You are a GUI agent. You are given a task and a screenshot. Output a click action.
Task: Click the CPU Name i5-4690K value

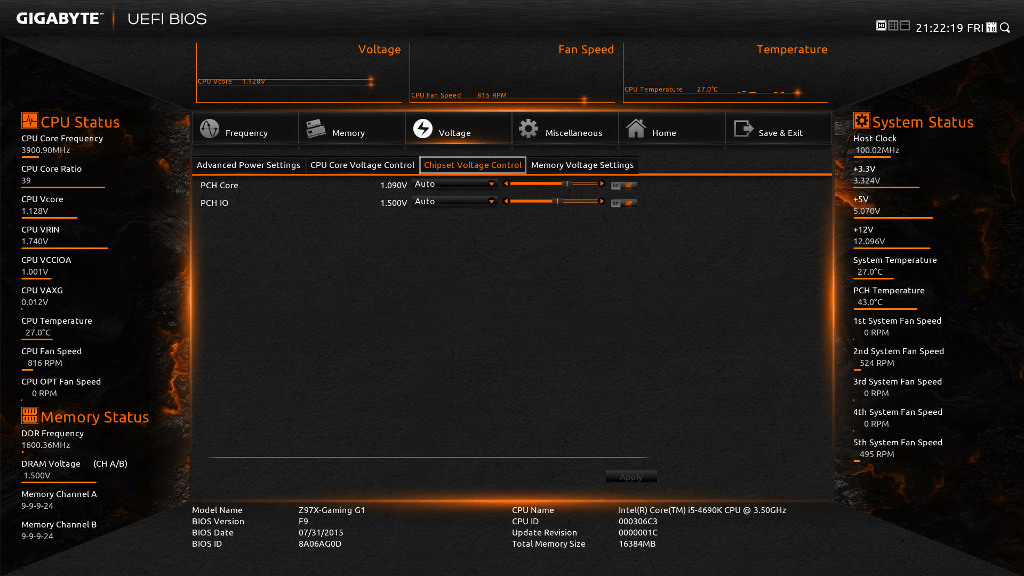click(702, 511)
